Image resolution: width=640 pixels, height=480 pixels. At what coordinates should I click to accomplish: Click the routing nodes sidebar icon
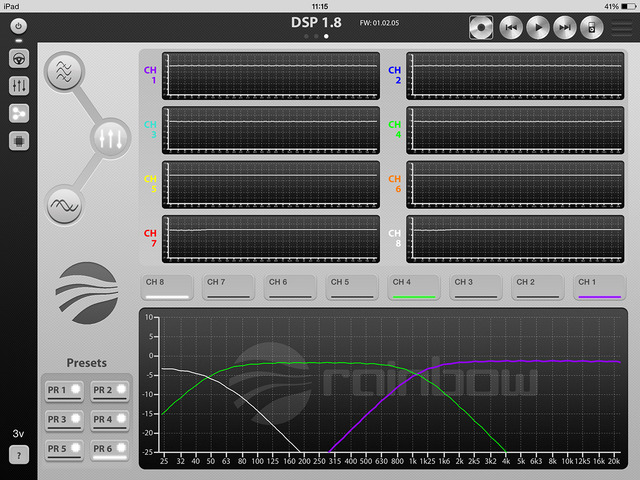19,113
